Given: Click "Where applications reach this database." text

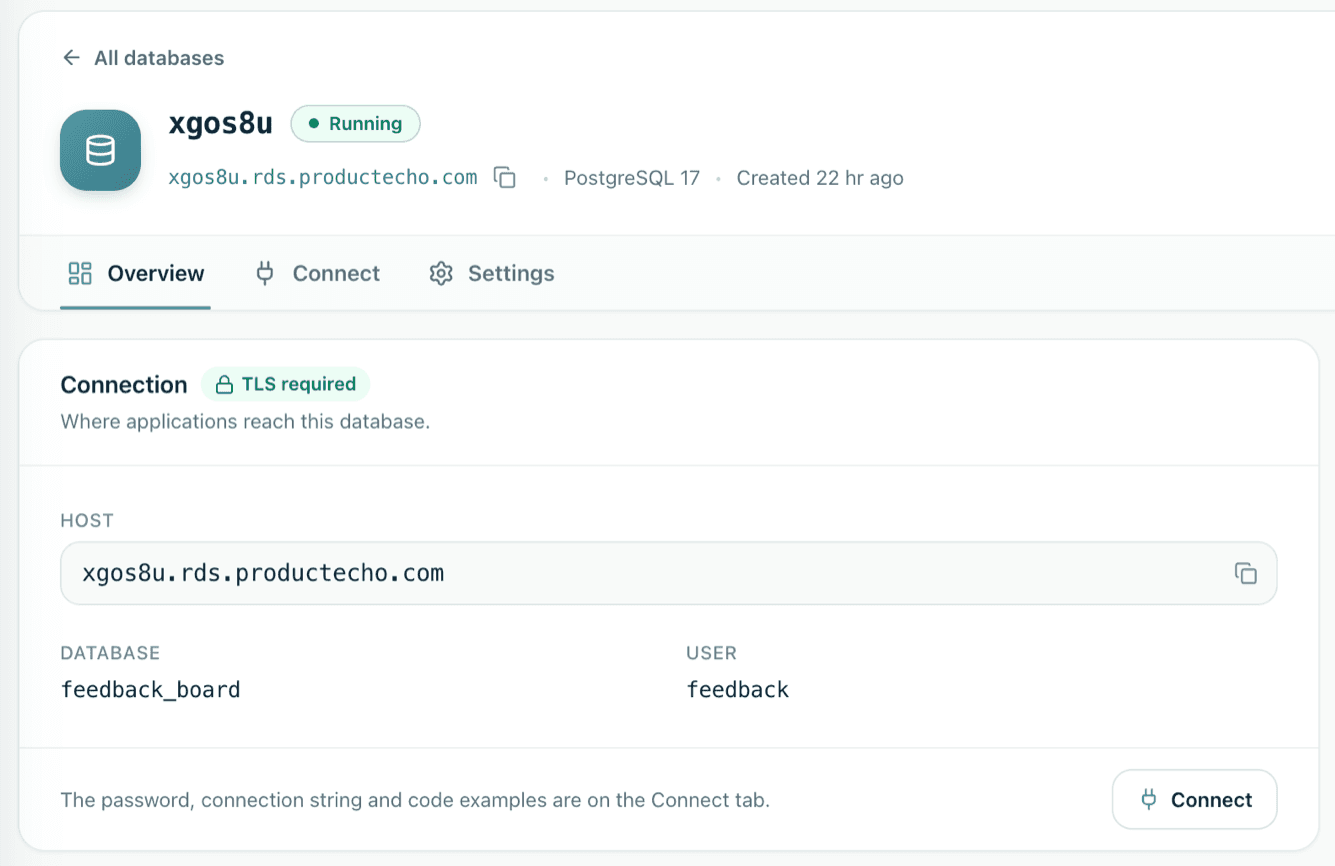Looking at the screenshot, I should point(245,422).
